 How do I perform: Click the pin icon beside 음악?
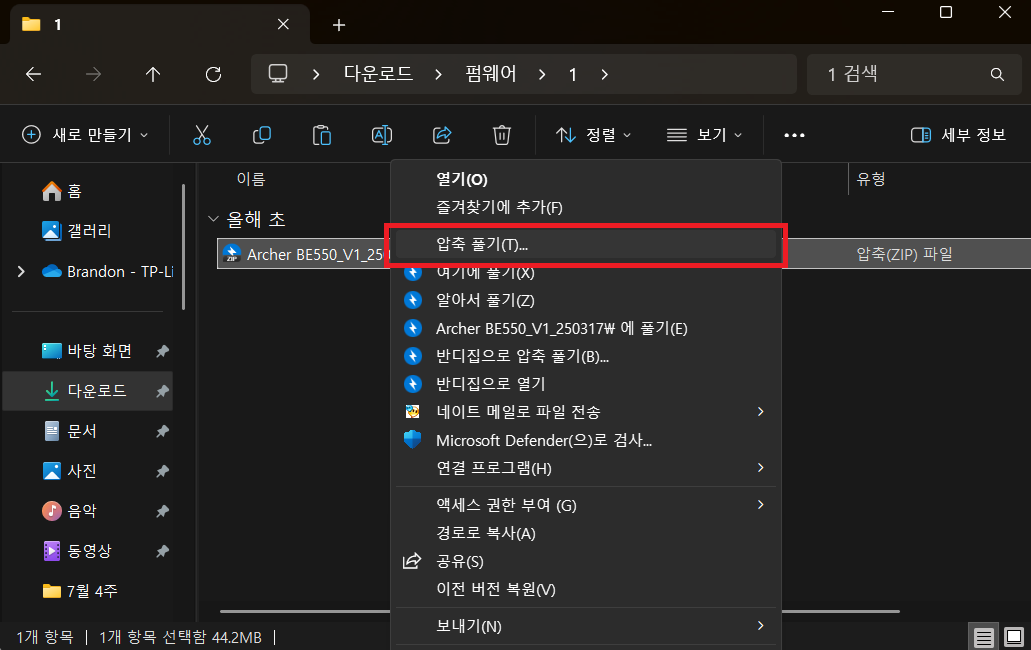pos(162,511)
